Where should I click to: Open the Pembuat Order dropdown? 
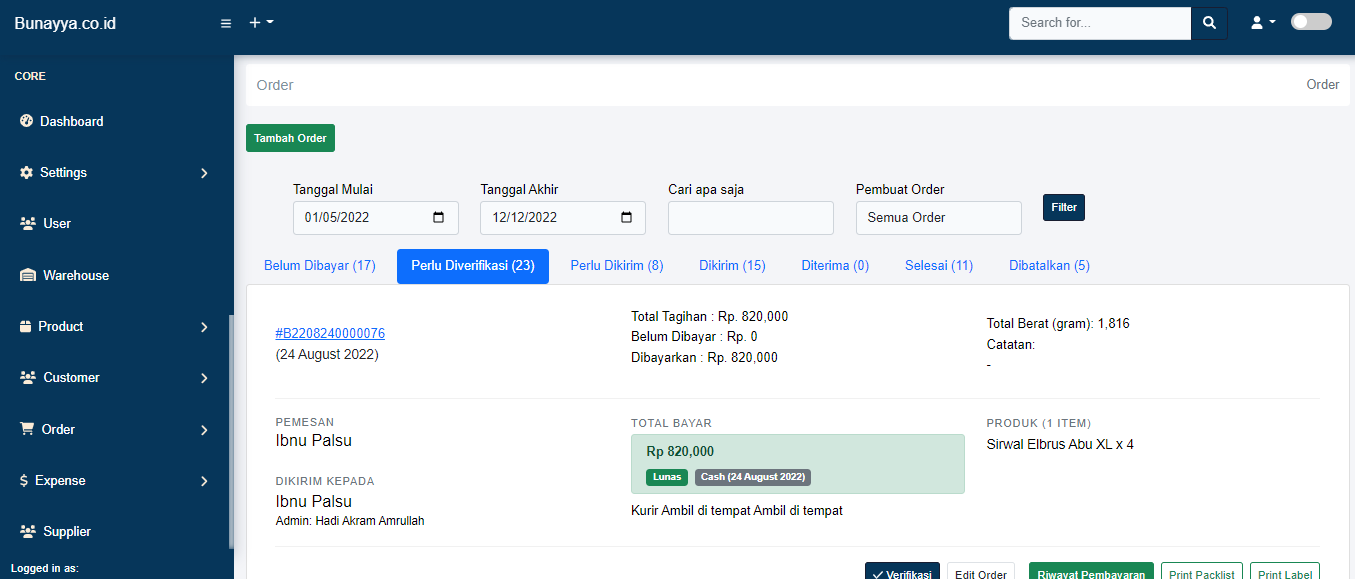[x=939, y=218]
